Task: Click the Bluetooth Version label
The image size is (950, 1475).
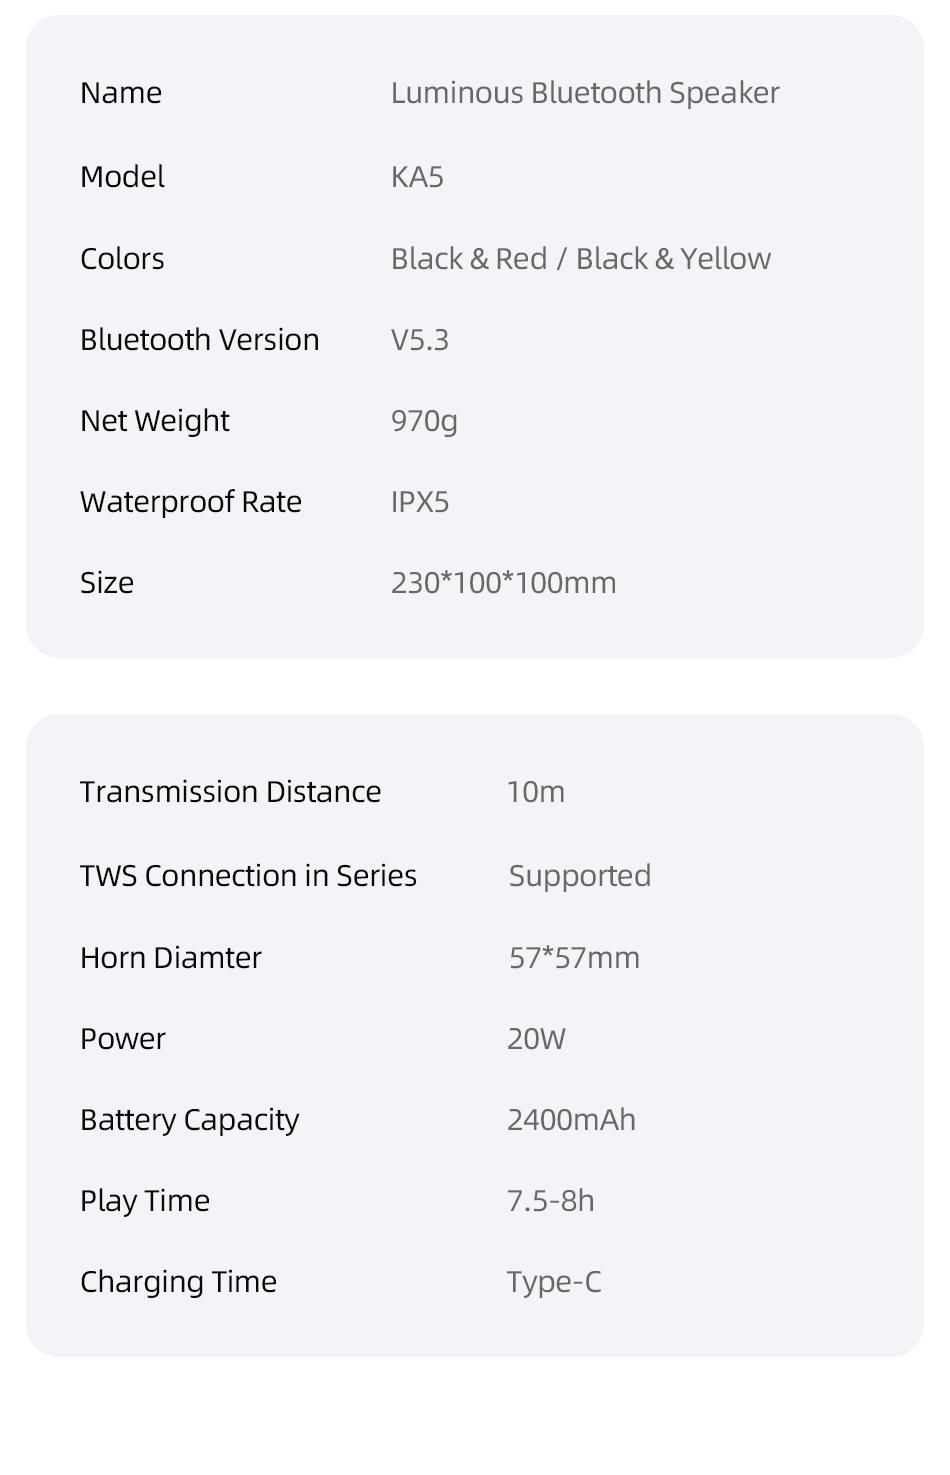Action: pyautogui.click(x=200, y=340)
